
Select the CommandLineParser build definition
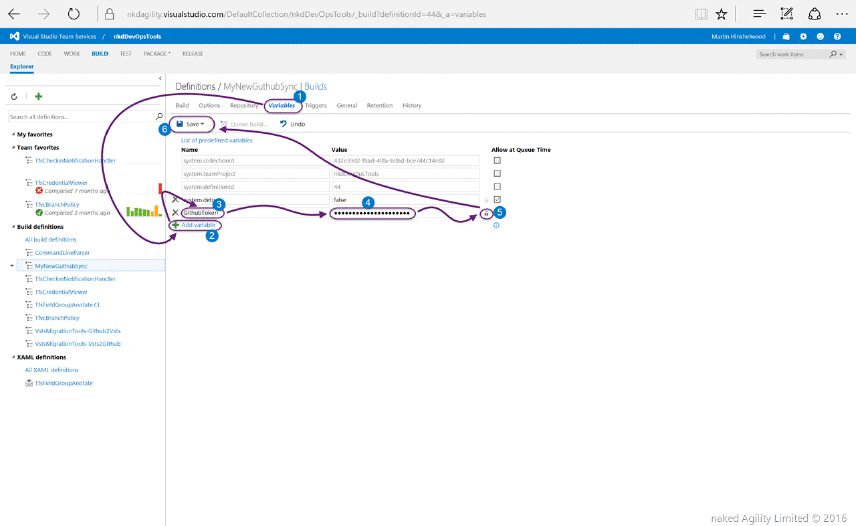pyautogui.click(x=62, y=253)
